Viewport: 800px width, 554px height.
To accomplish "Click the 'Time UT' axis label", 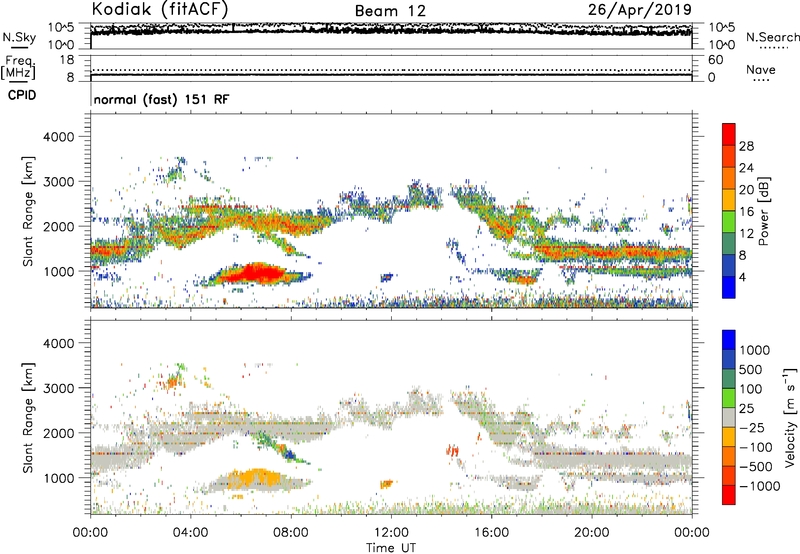I will pyautogui.click(x=391, y=548).
